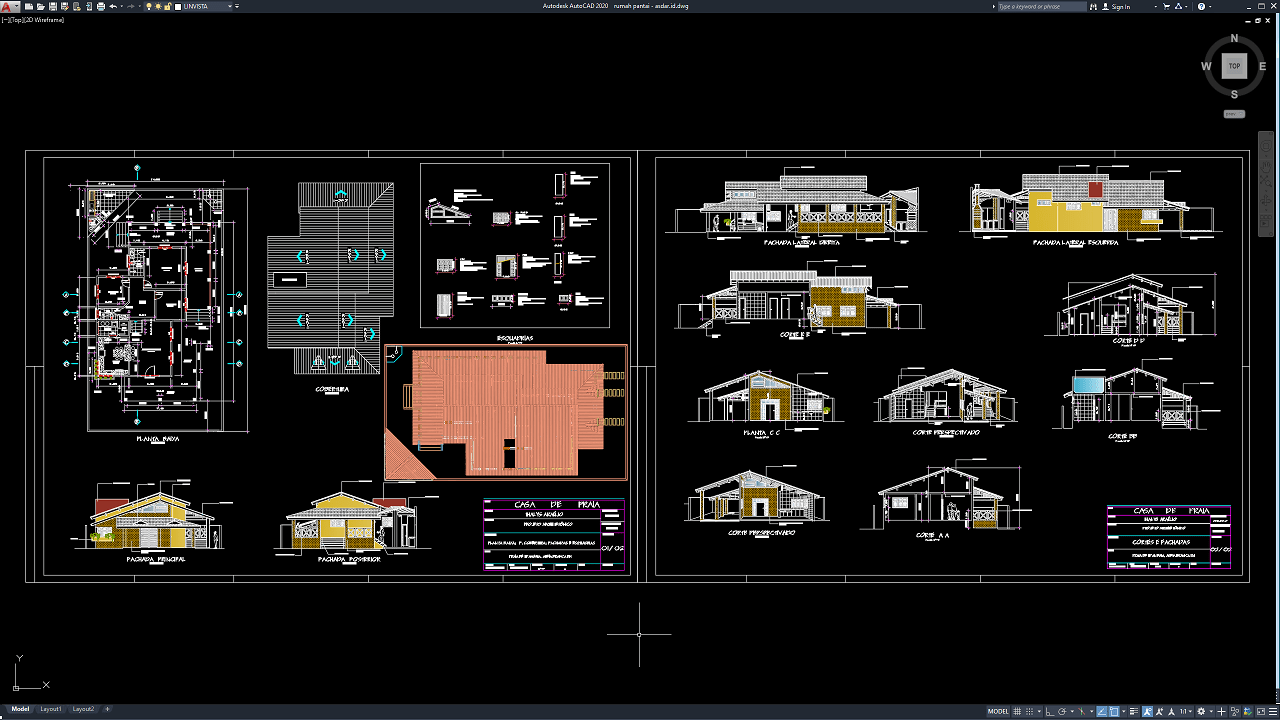Toggle Ortho mode in status bar
This screenshot has height=720, width=1280.
[1050, 711]
